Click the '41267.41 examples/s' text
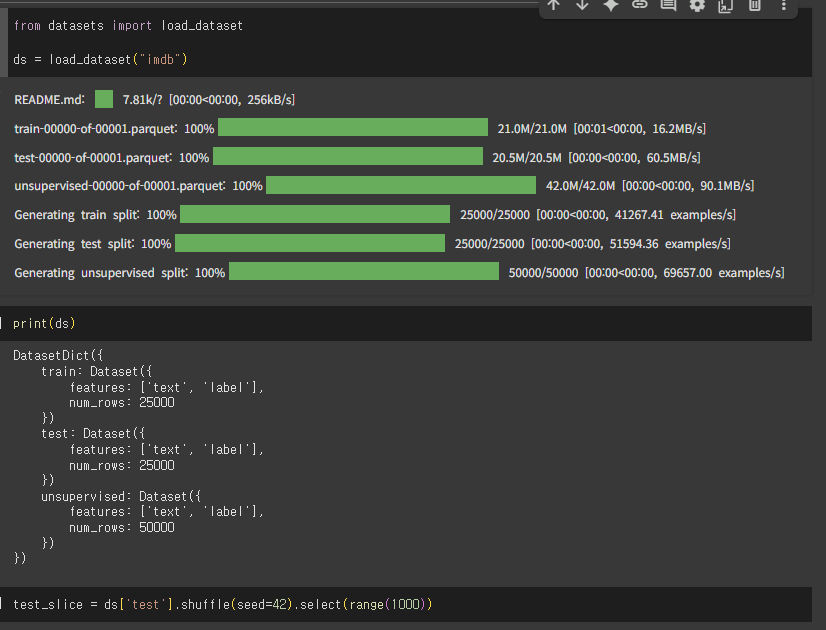826x630 pixels. point(675,215)
